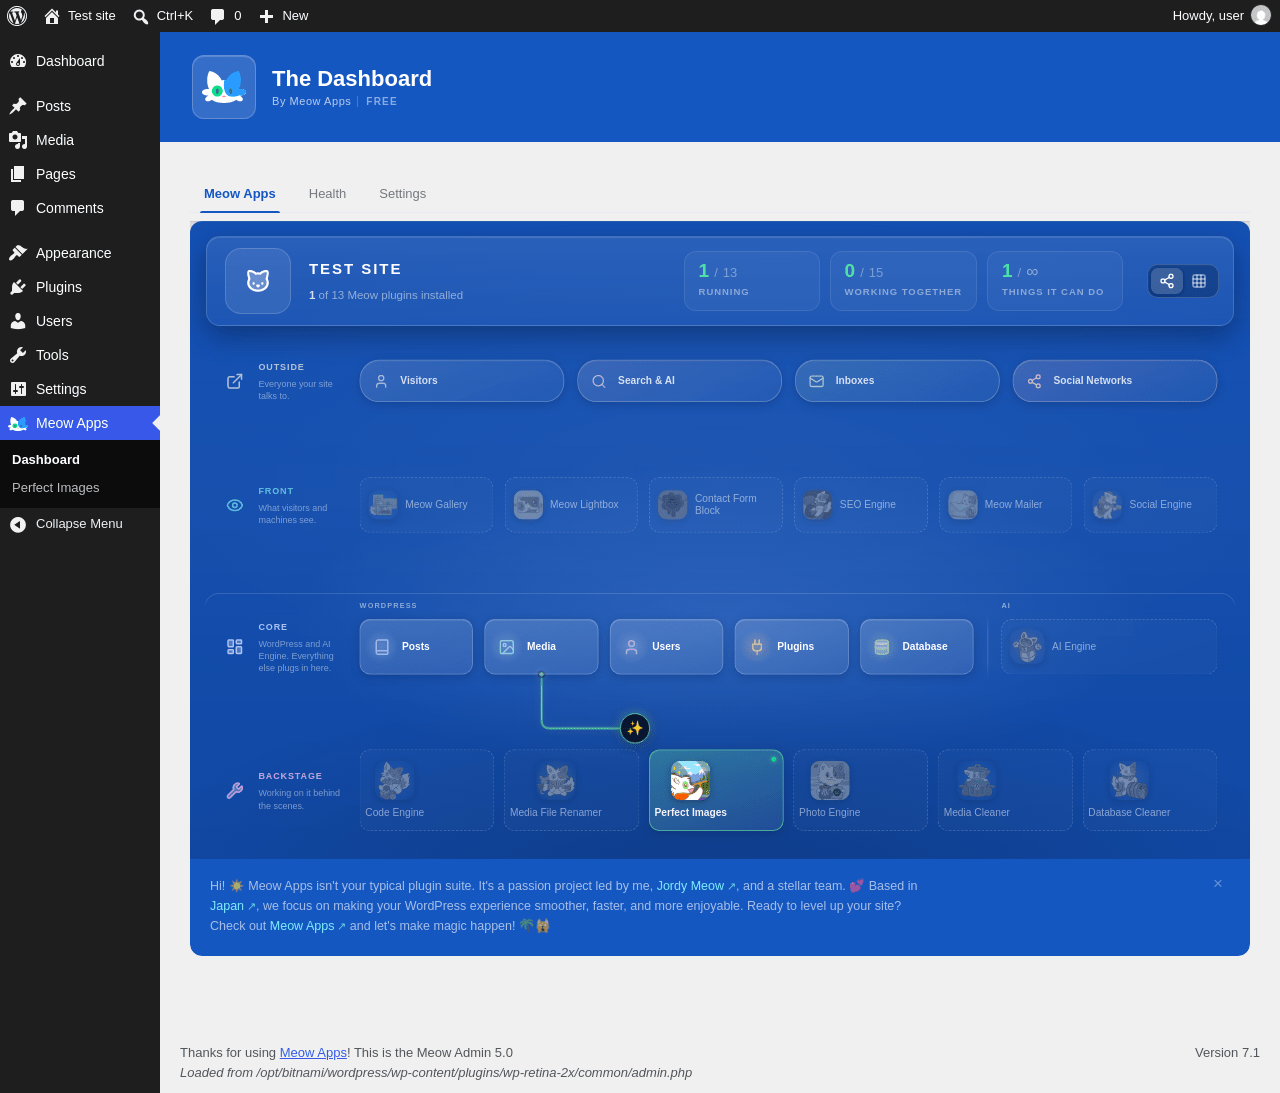Go to Pages in the sidebar
The image size is (1280, 1093).
80,174
